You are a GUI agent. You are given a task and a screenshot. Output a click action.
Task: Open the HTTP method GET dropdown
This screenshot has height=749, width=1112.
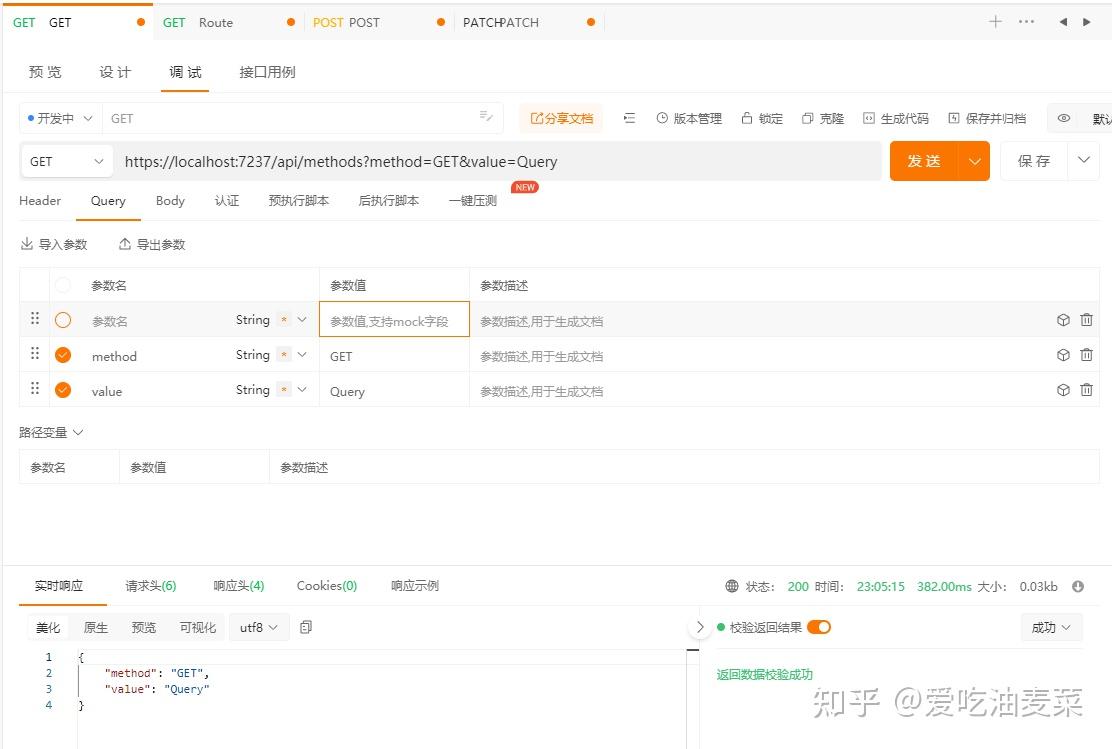[67, 162]
